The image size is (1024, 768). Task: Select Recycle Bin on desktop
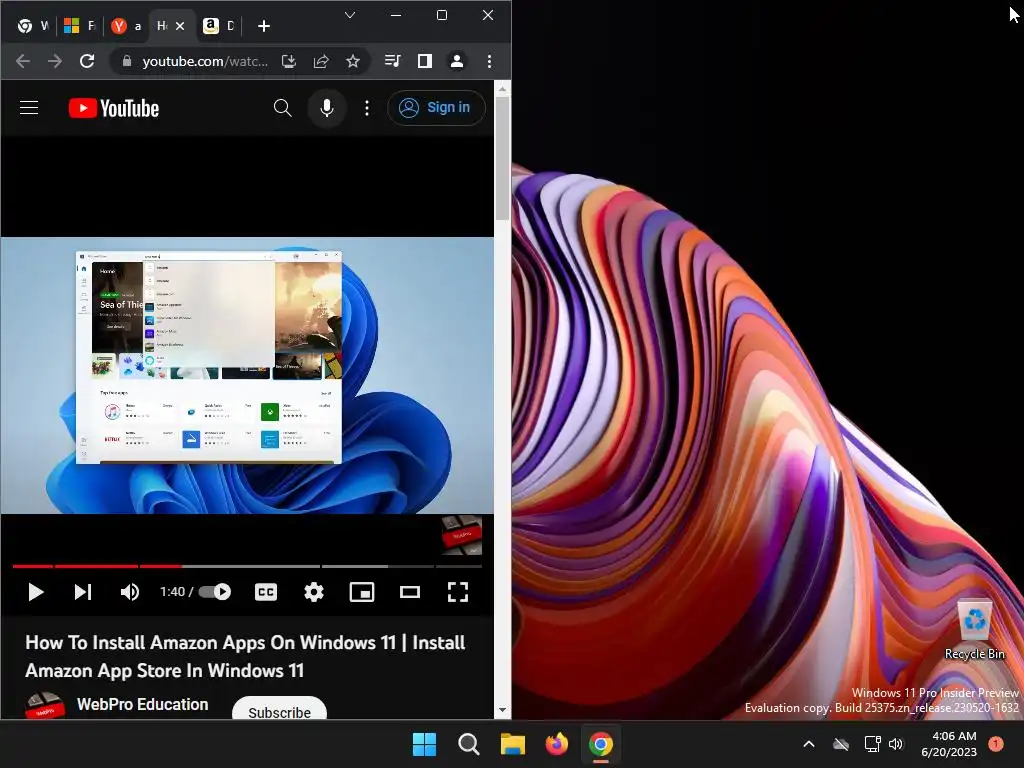point(974,629)
